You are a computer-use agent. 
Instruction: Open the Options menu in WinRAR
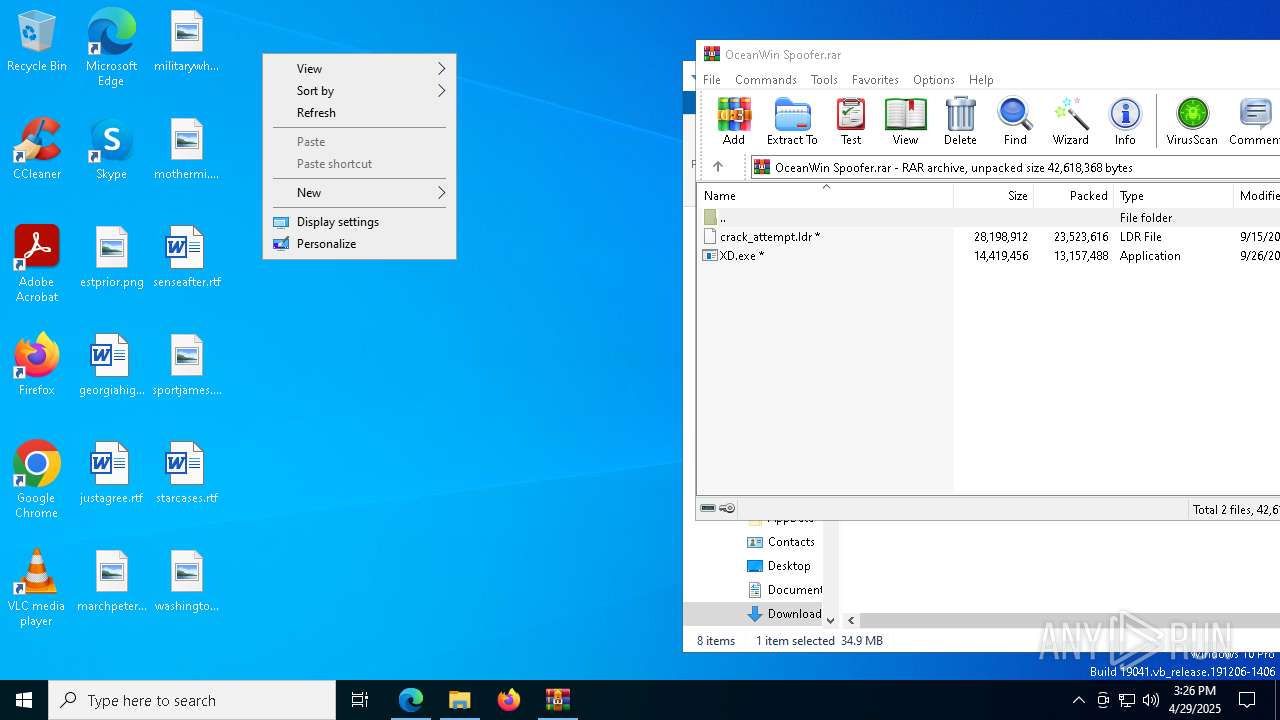pos(934,80)
